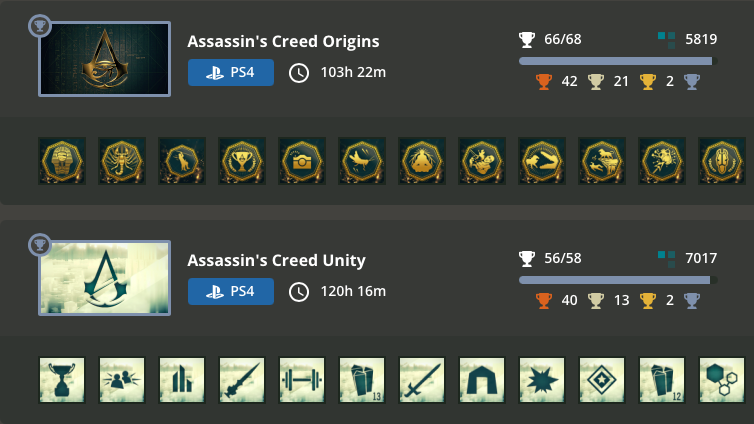Open the trophy cup icon in Unity
This screenshot has width=754, height=424.
(62, 381)
